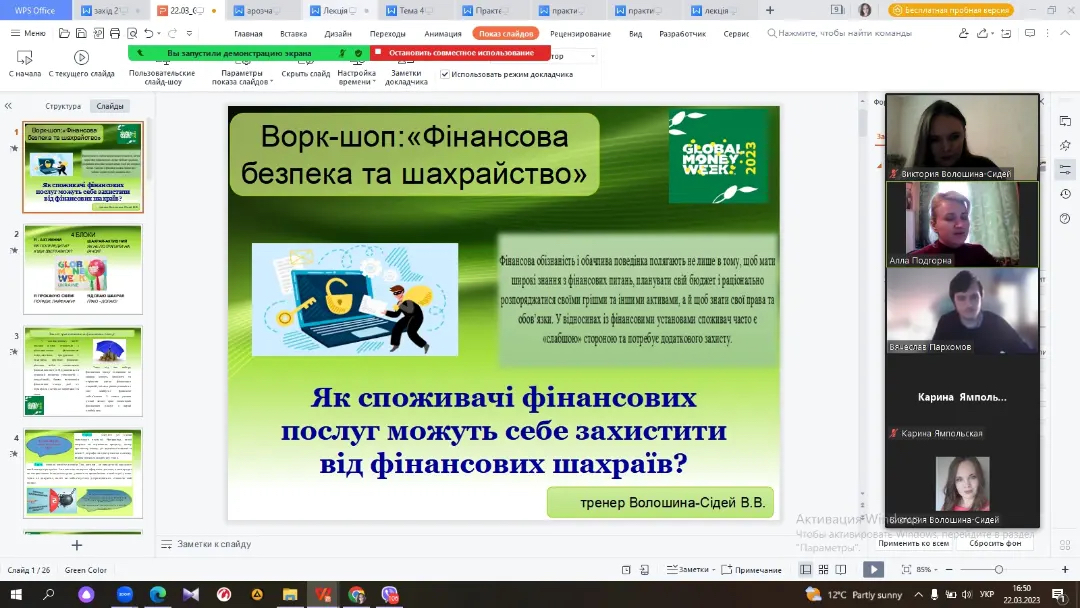This screenshot has height=608, width=1080.
Task: Open the 85% zoom level dropdown
Action: [x=927, y=569]
